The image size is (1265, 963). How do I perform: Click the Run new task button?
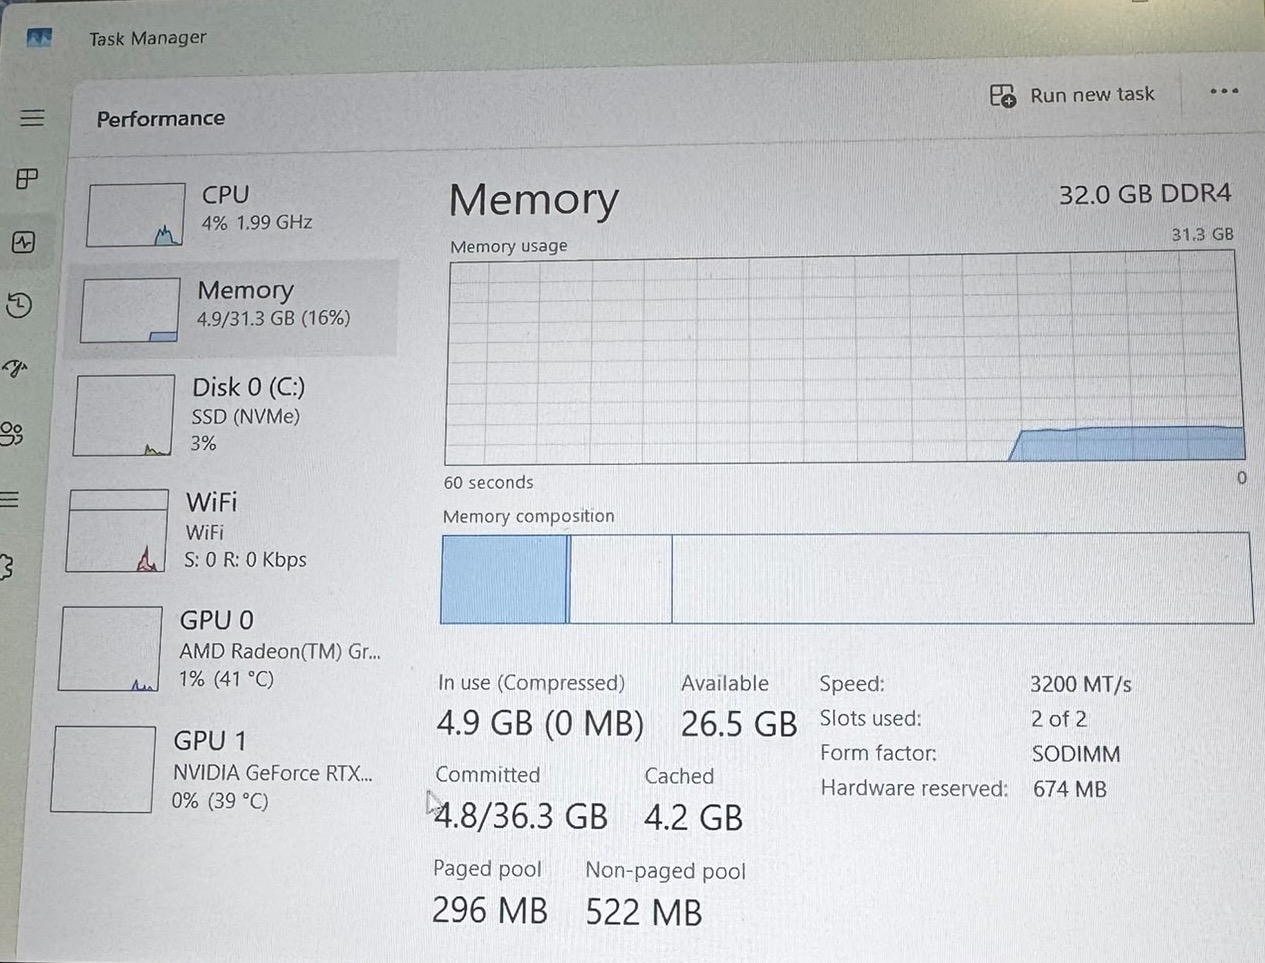coord(1072,95)
